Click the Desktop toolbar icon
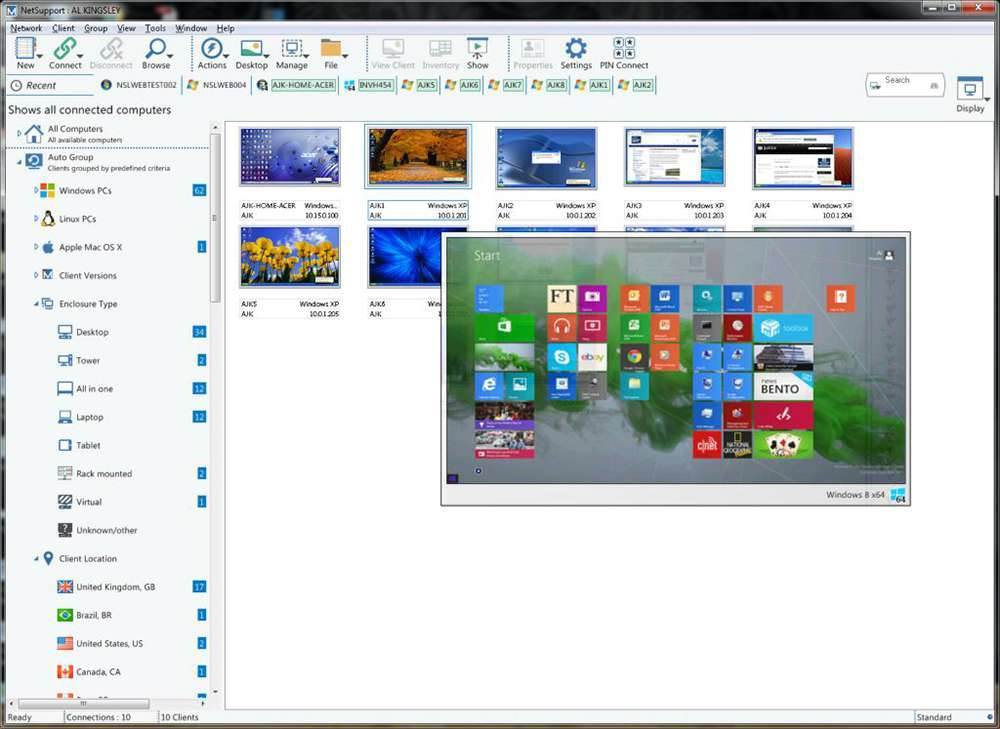Screen dimensions: 1000x729 pos(251,48)
